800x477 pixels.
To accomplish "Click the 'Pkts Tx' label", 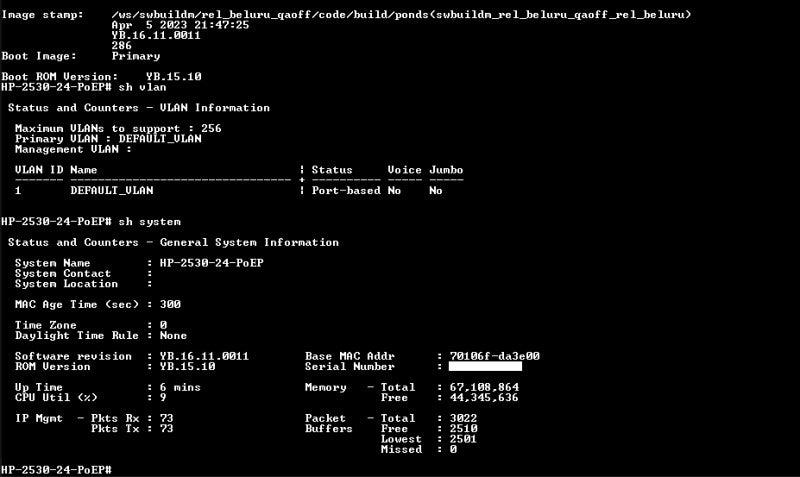I will click(115, 429).
